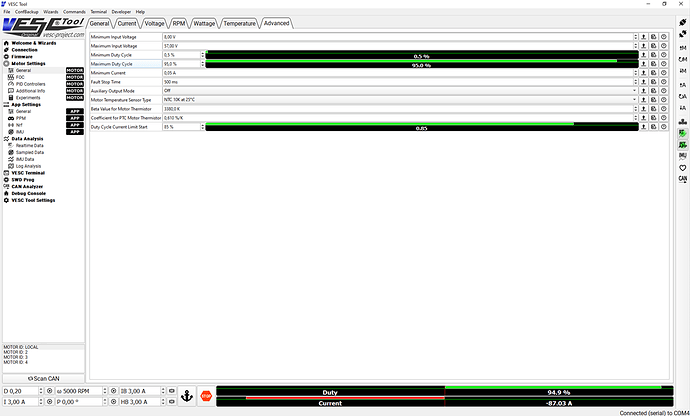Viewport: 690px width, 416px height.
Task: Click stepper arrows of Maximum Input Voltage
Action: point(635,46)
